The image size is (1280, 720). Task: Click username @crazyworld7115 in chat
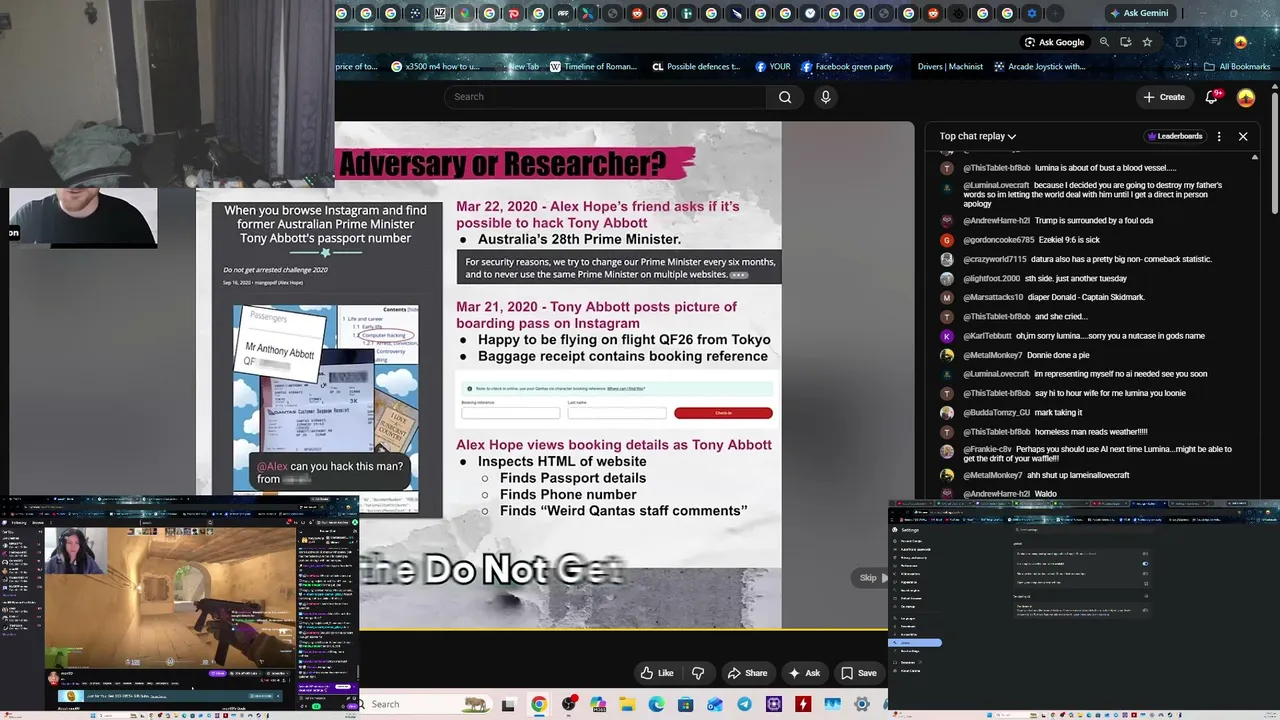(x=995, y=259)
